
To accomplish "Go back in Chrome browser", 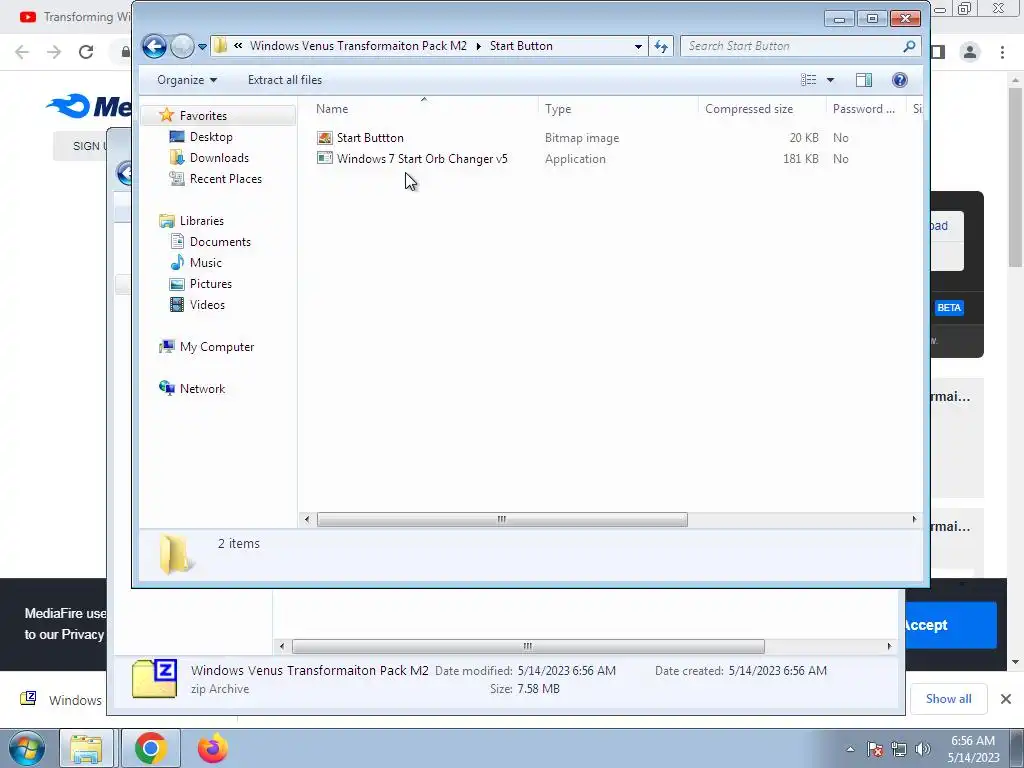I will (x=22, y=52).
